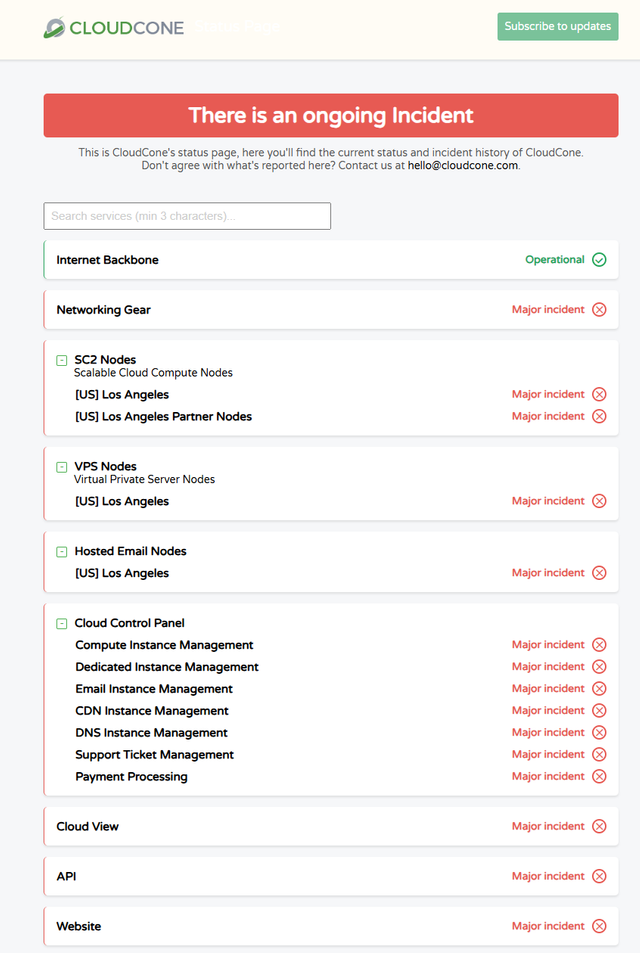Click the VPS Nodes heading

coord(105,466)
